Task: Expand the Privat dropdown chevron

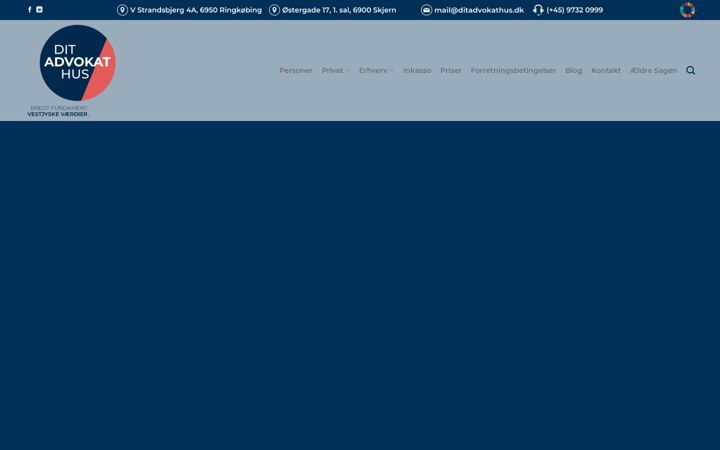Action: tap(347, 71)
